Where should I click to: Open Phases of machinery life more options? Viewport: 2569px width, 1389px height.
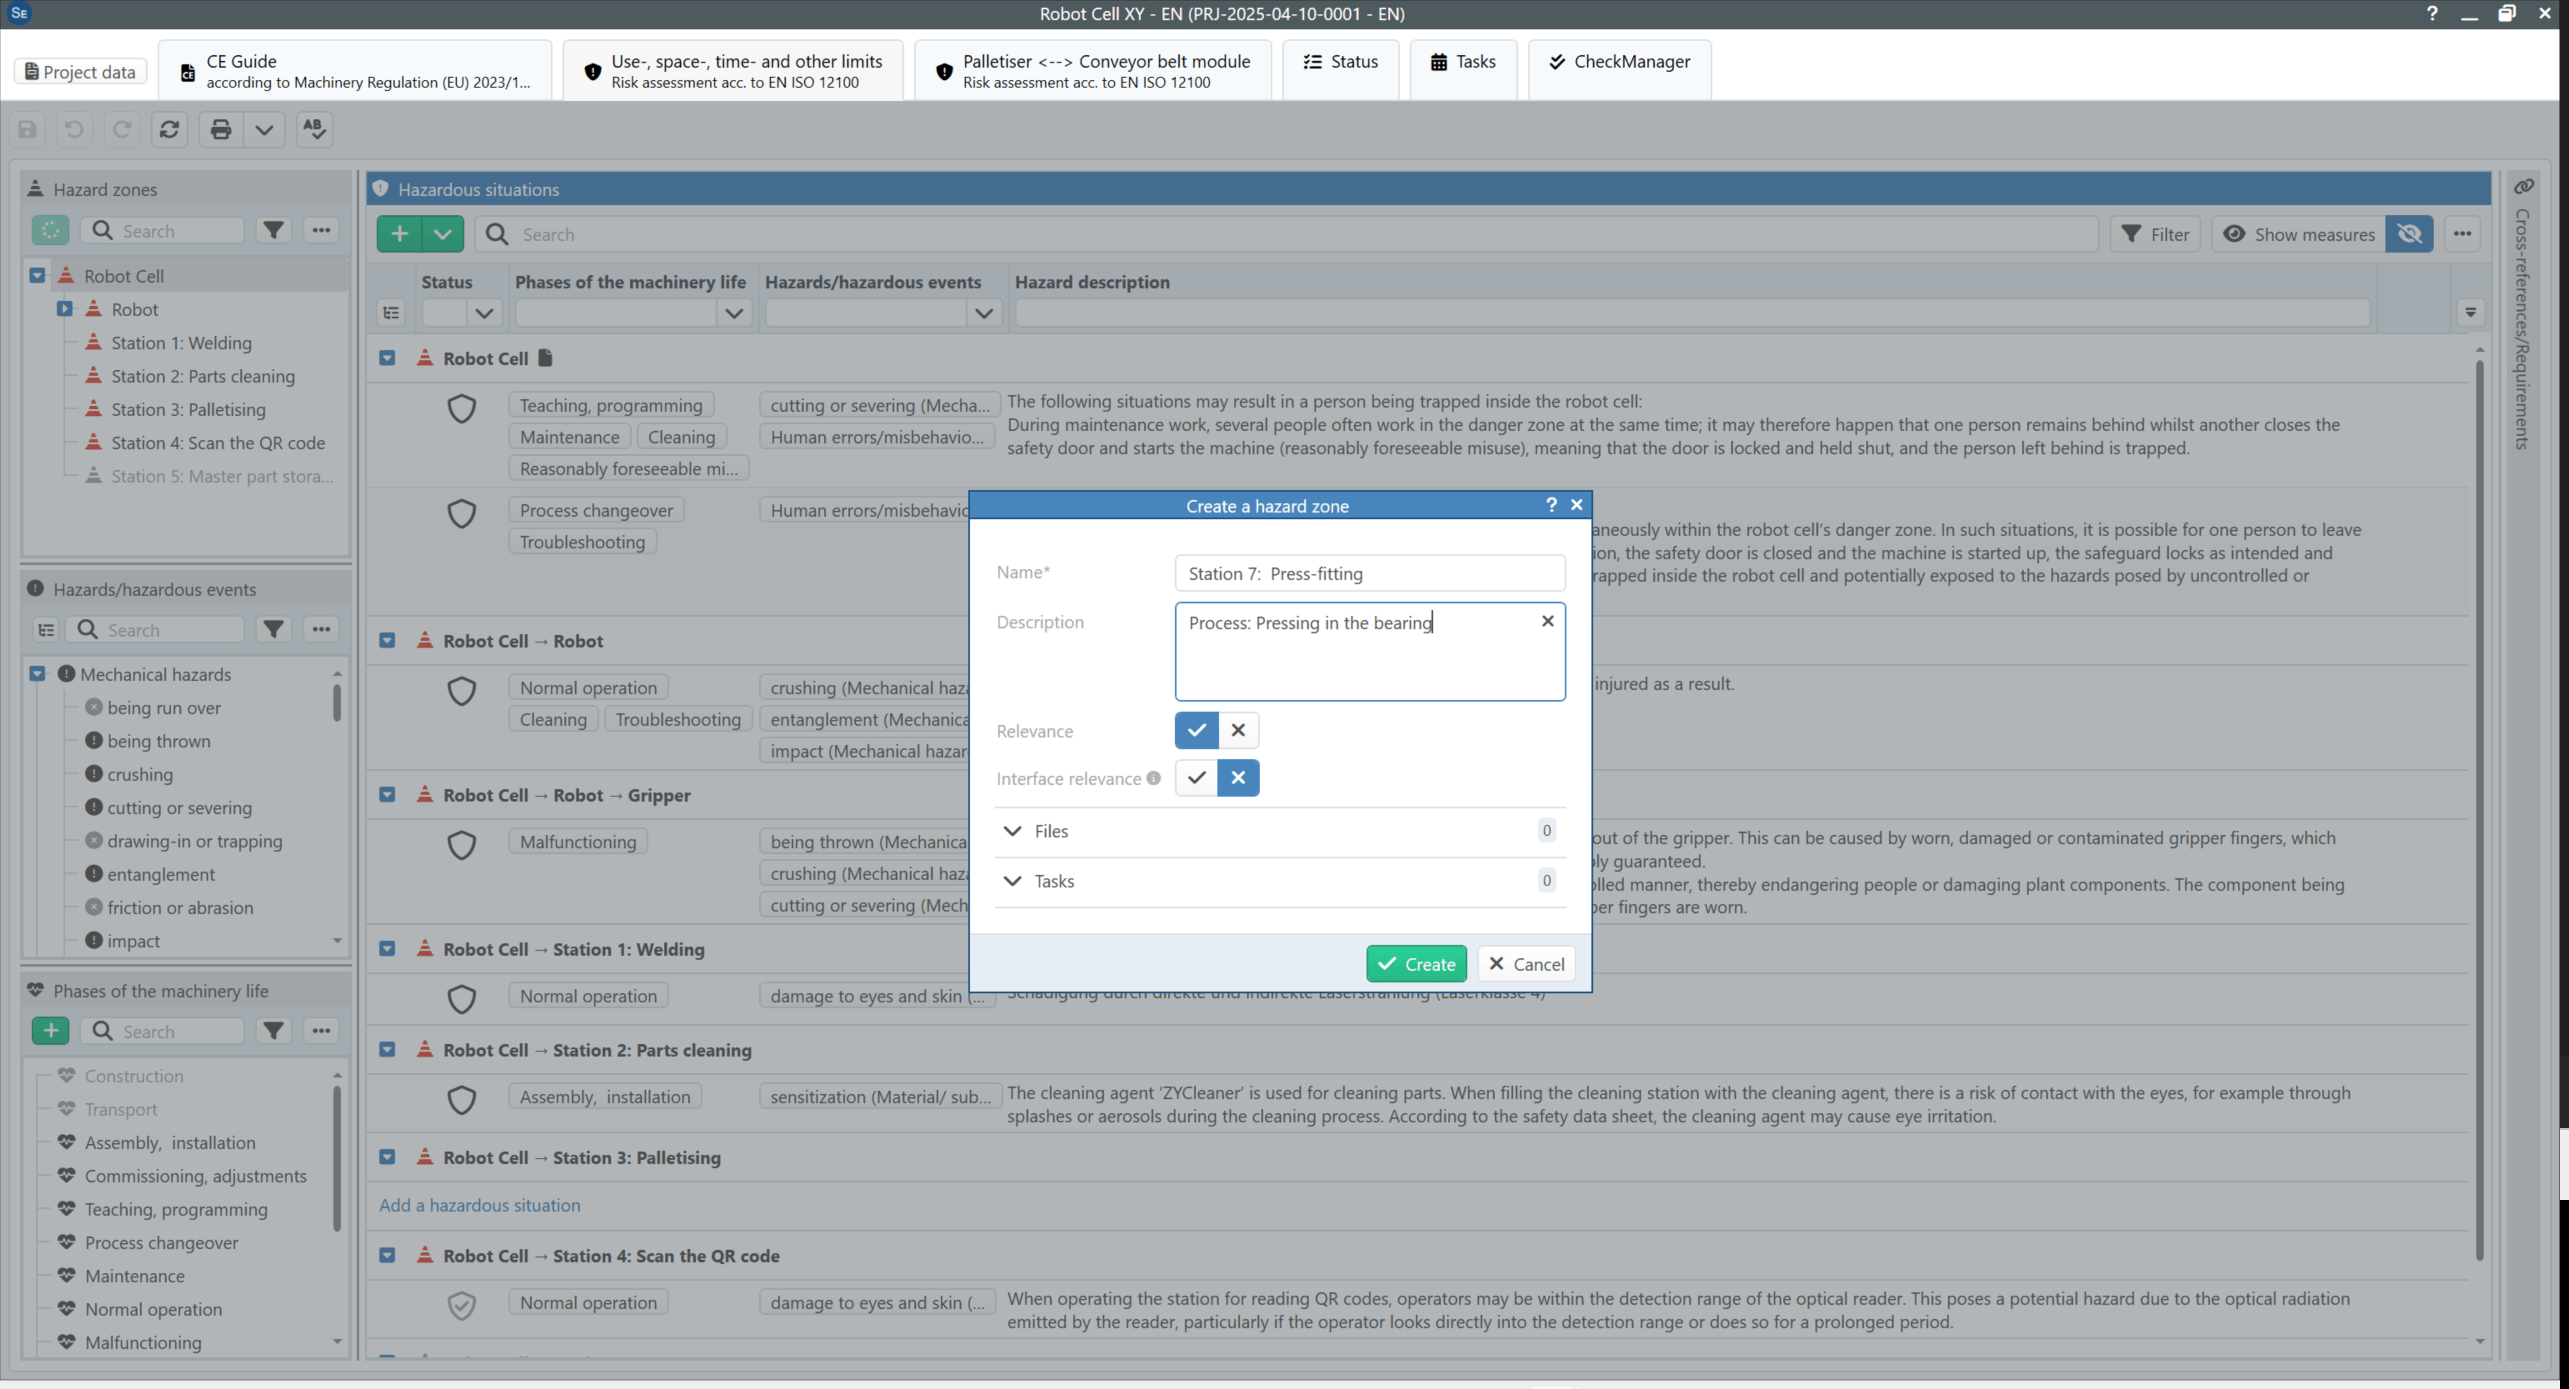pos(321,1030)
